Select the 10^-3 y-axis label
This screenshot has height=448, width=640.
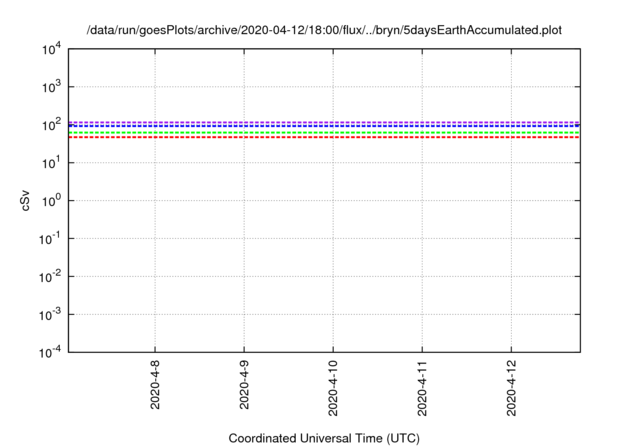point(50,315)
